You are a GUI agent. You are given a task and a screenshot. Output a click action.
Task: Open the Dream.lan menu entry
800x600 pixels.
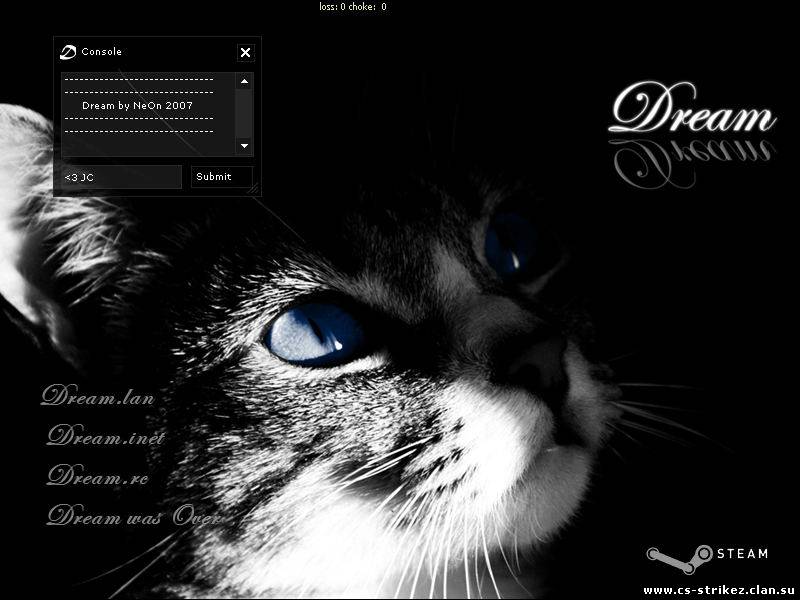(98, 397)
